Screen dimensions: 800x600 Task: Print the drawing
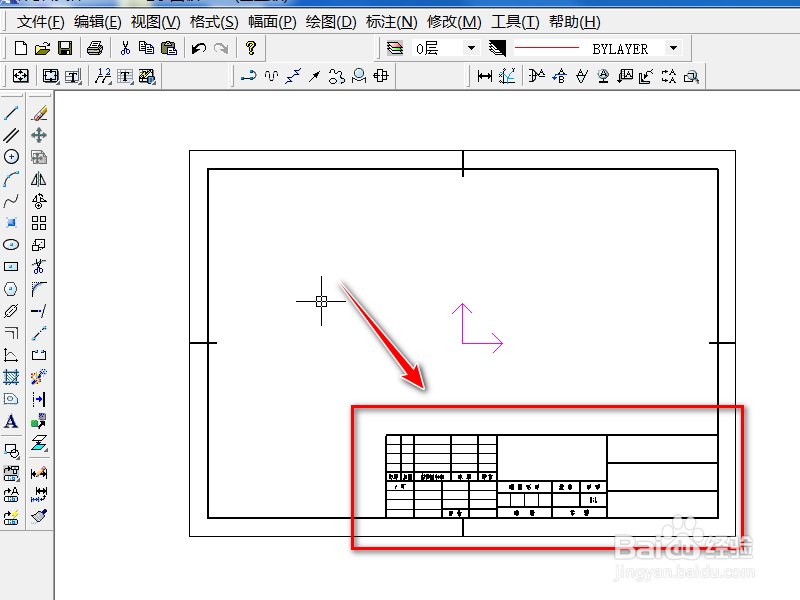[95, 48]
